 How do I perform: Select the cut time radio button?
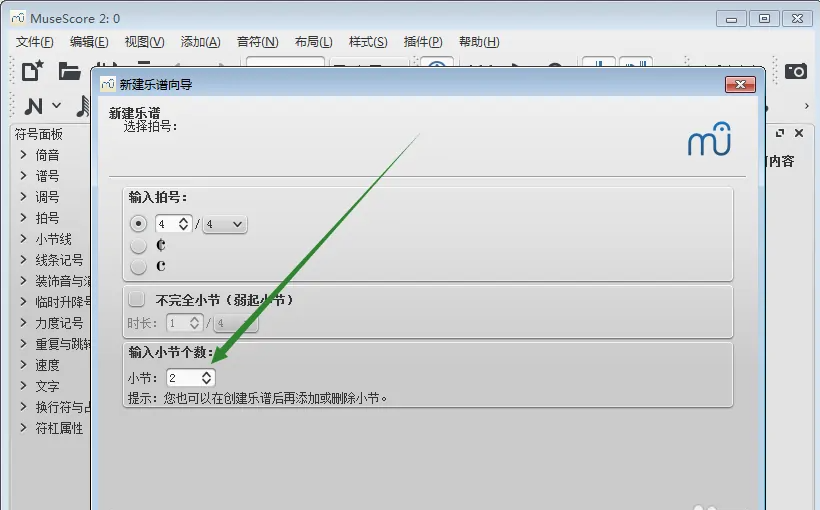tap(138, 245)
